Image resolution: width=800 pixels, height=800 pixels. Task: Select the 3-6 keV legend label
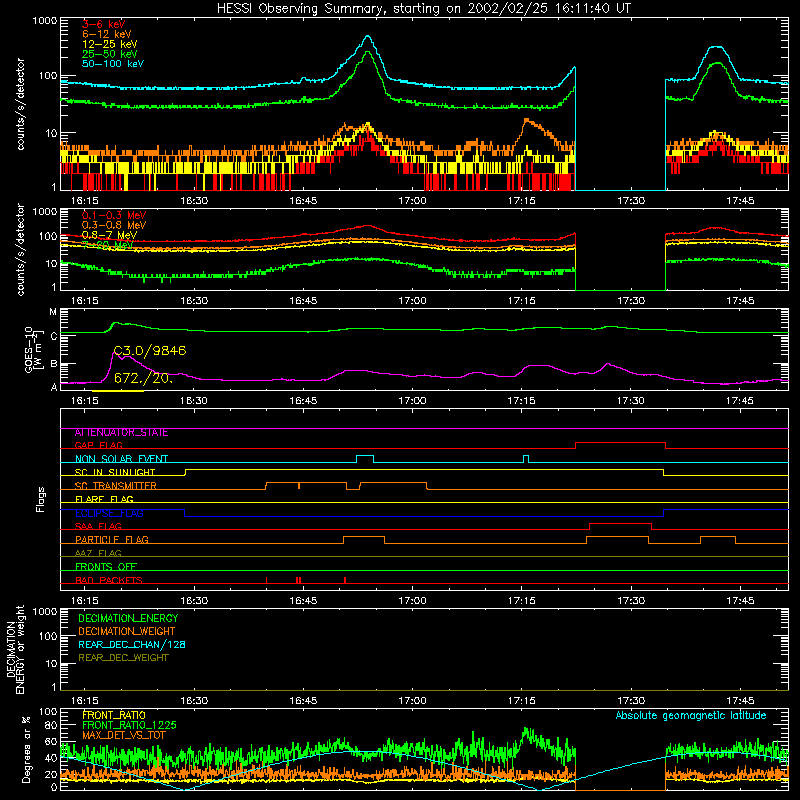point(104,24)
